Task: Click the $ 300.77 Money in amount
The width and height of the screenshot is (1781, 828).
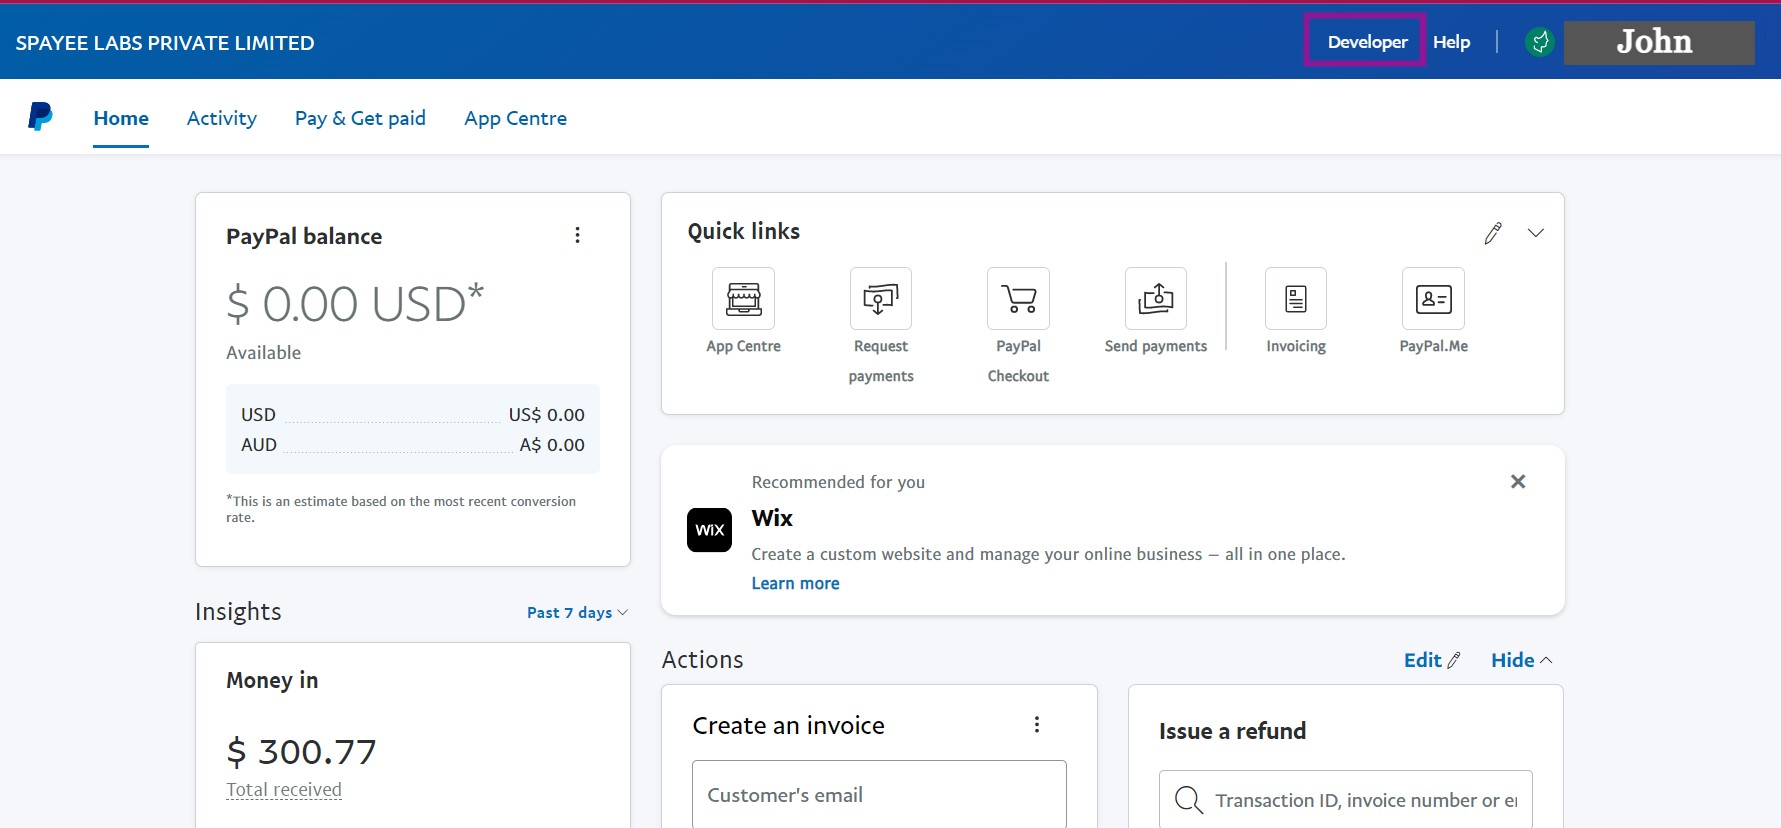Action: (302, 752)
